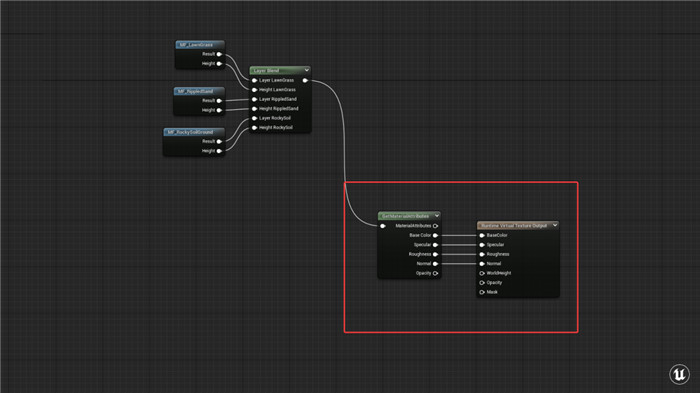Click the Height RockySoil input pin
This screenshot has height=393, width=700.
(254, 128)
